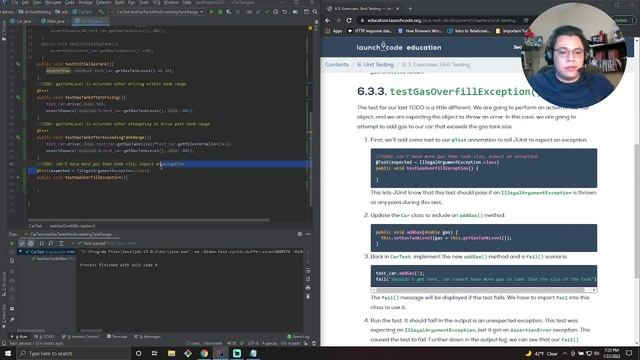Switch to Car.java editor tab
The width and height of the screenshot is (640, 360).
21,21
